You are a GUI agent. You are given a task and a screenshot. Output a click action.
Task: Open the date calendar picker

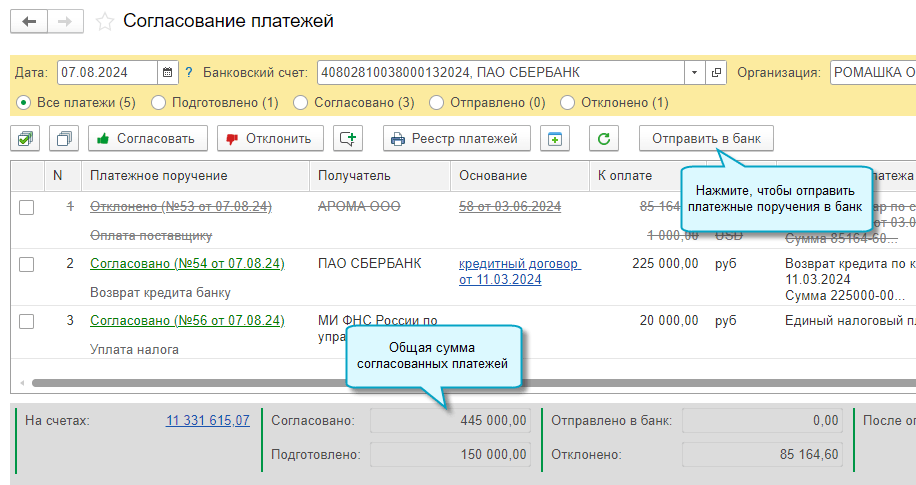[x=167, y=72]
